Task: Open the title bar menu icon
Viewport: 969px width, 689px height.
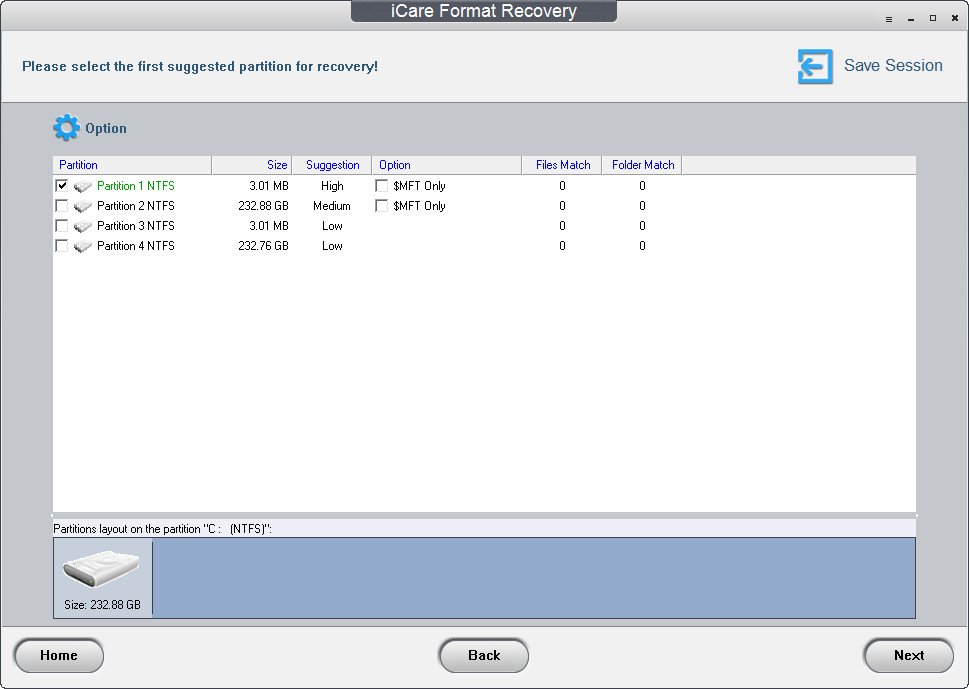Action: coord(889,19)
